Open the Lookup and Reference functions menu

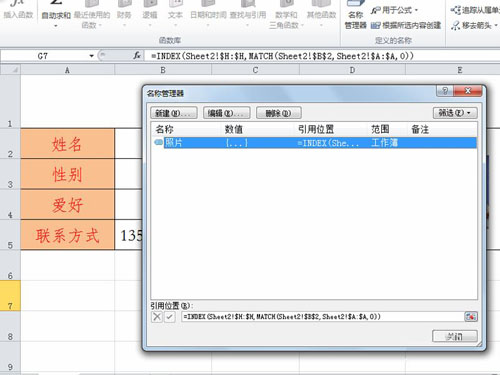point(248,15)
